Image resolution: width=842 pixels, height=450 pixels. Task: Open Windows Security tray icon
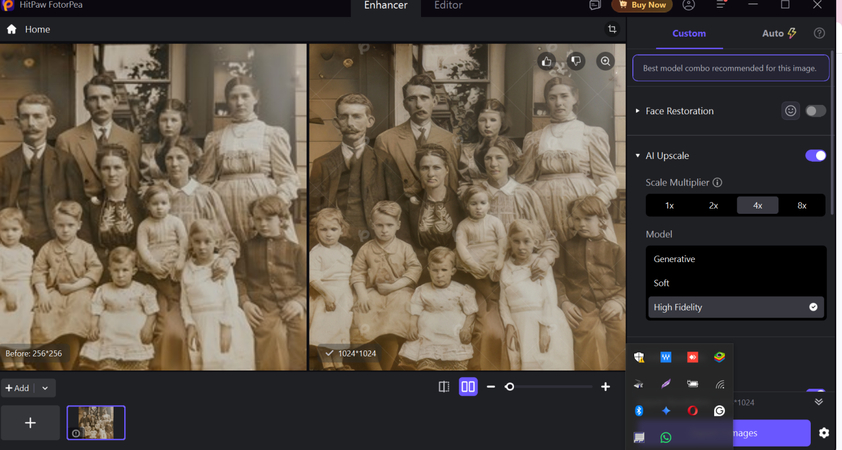pyautogui.click(x=639, y=357)
